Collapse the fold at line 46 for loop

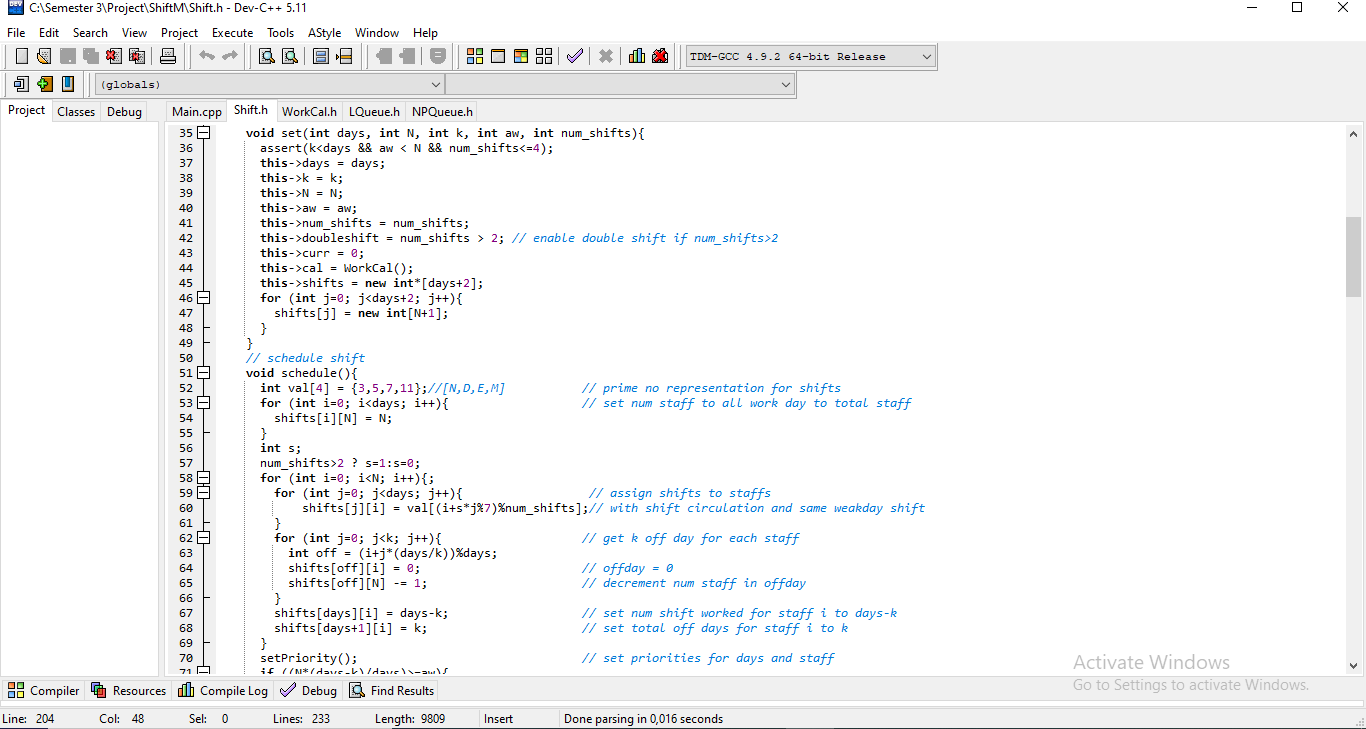tap(204, 298)
